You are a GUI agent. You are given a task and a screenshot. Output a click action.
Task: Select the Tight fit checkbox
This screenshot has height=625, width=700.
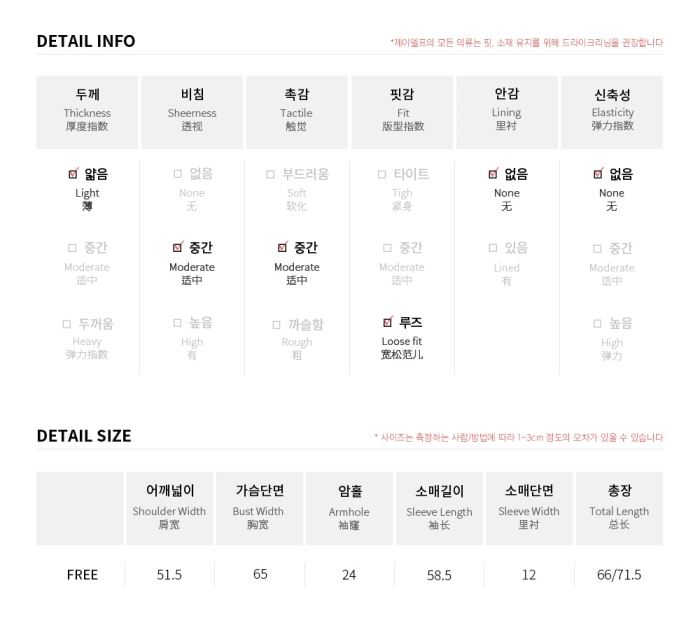pyautogui.click(x=381, y=174)
